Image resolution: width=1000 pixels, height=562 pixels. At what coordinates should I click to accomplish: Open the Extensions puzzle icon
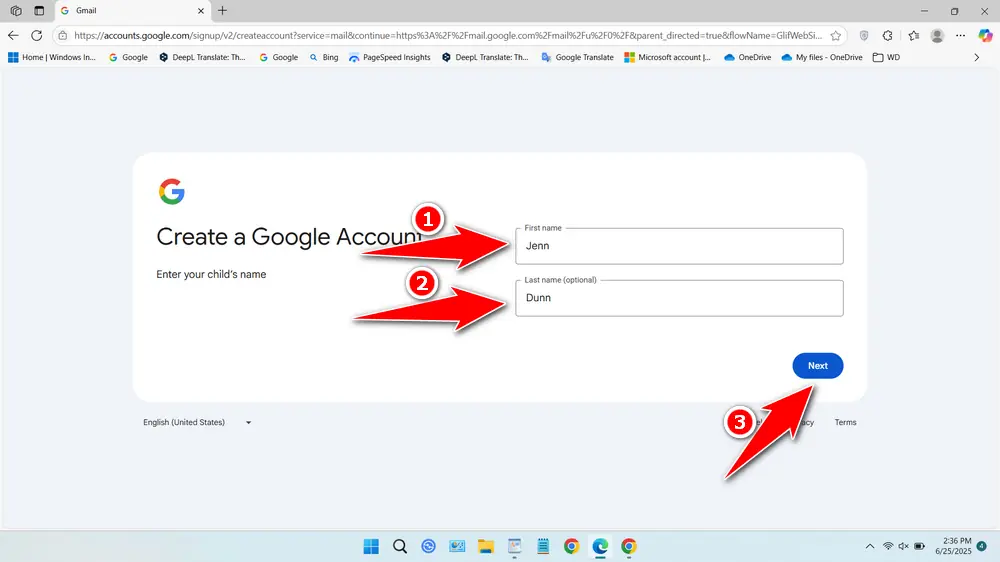point(888,36)
